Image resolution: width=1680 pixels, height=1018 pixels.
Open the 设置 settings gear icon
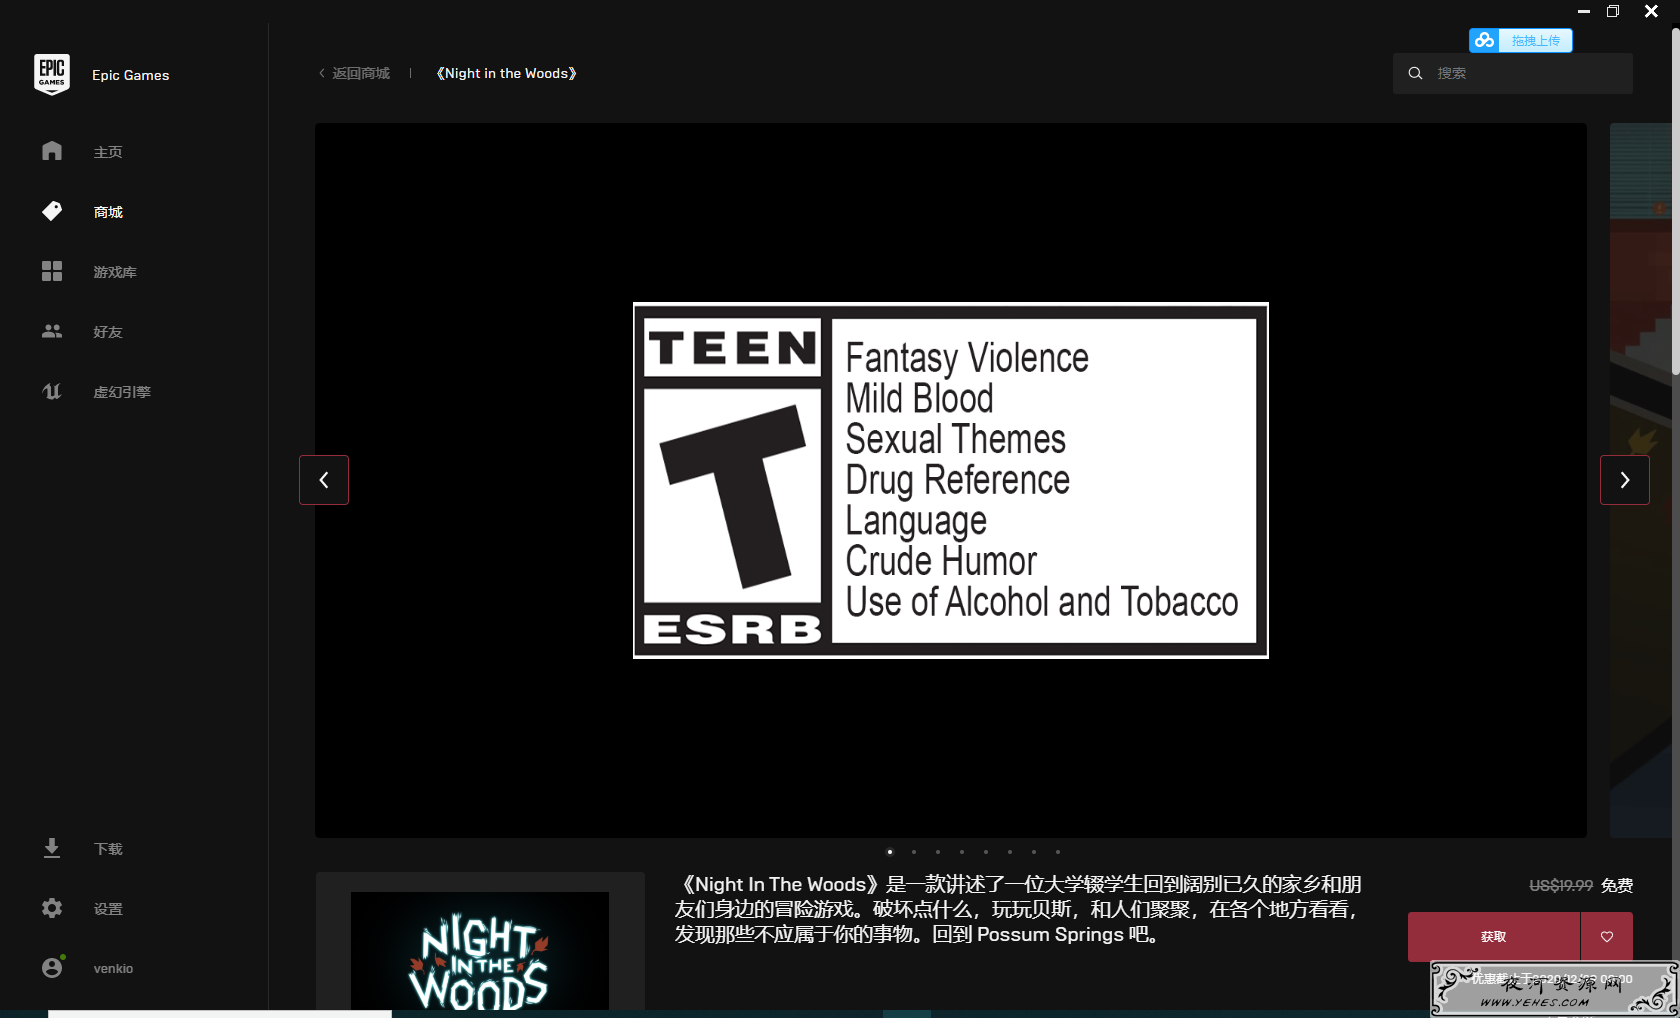52,908
